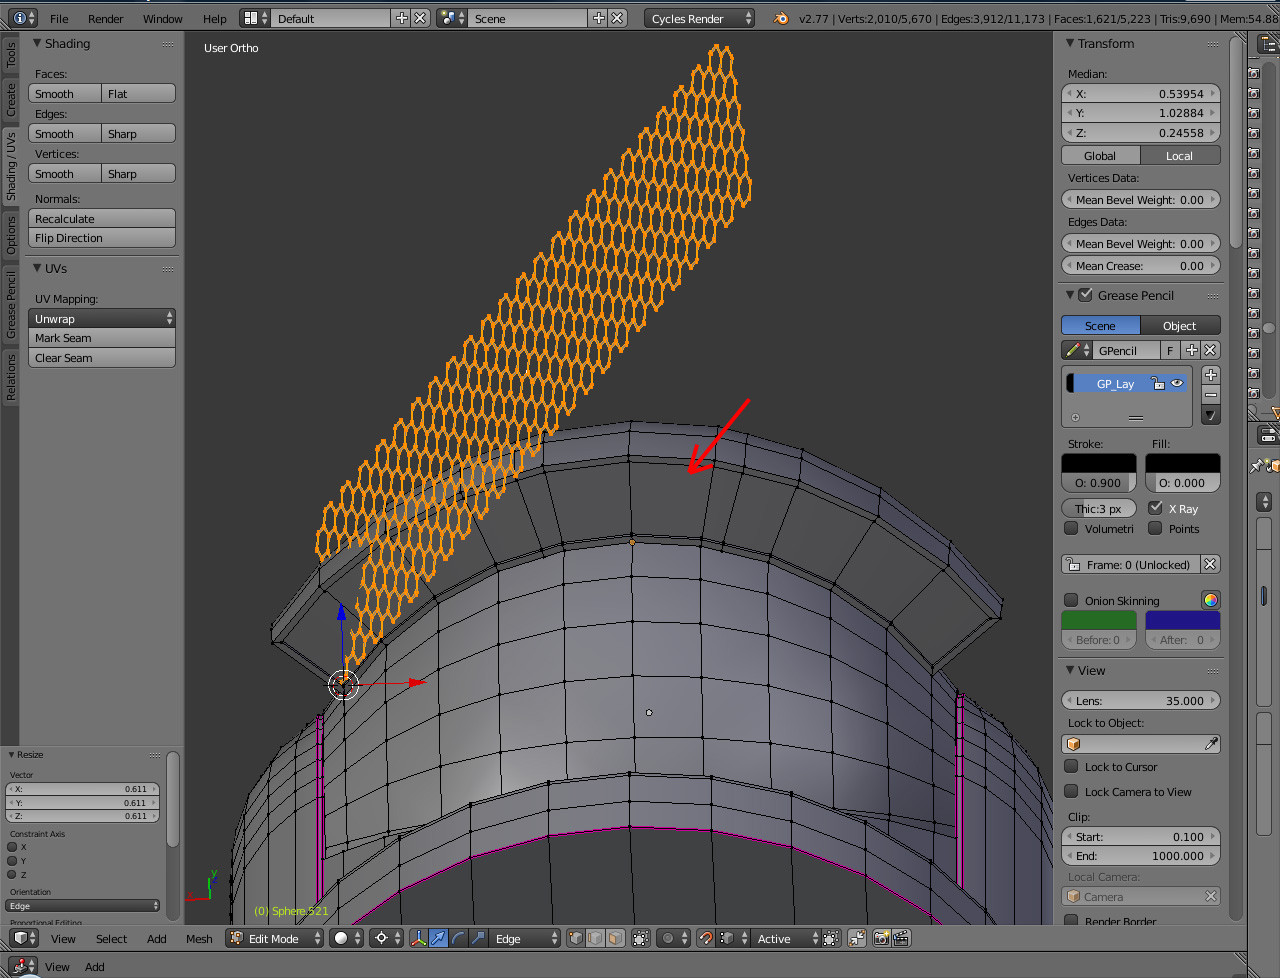Select the scale manipulator icon
Viewport: 1280px width, 978px height.
(x=478, y=938)
